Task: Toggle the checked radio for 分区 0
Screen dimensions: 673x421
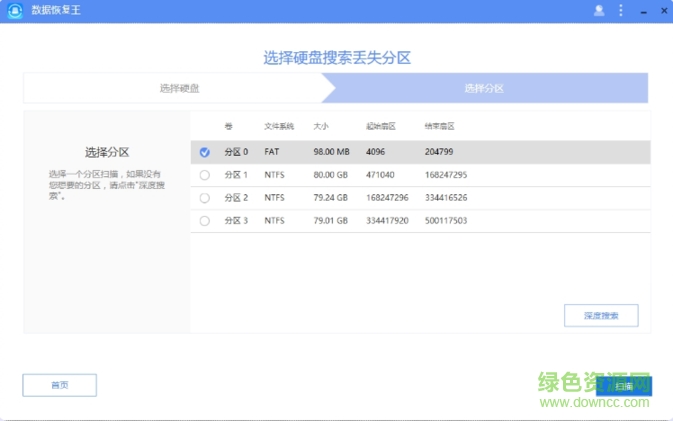Action: tap(205, 152)
